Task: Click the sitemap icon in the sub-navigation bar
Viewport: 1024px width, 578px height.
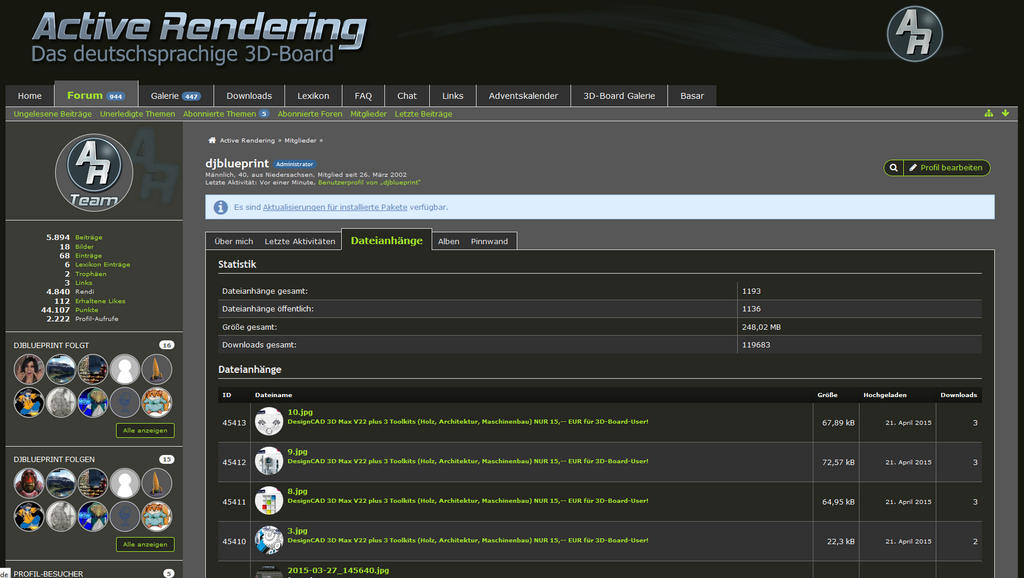Action: [x=989, y=114]
